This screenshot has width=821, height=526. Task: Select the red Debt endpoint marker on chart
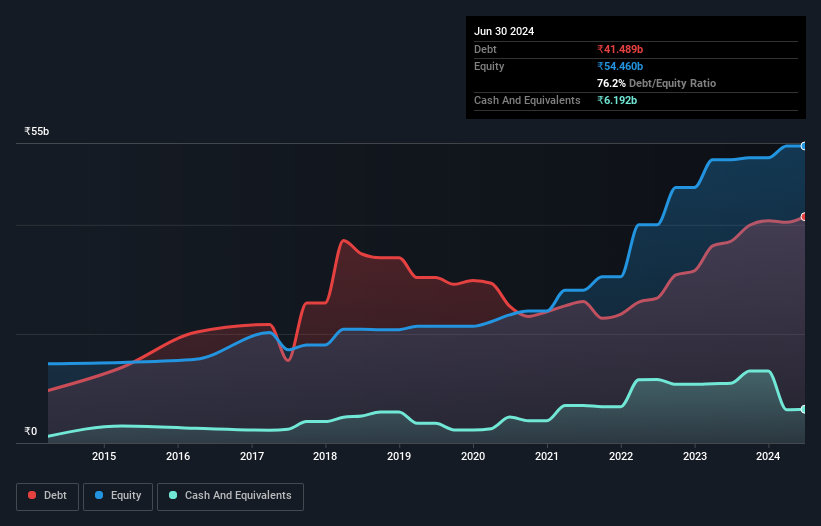(x=804, y=217)
